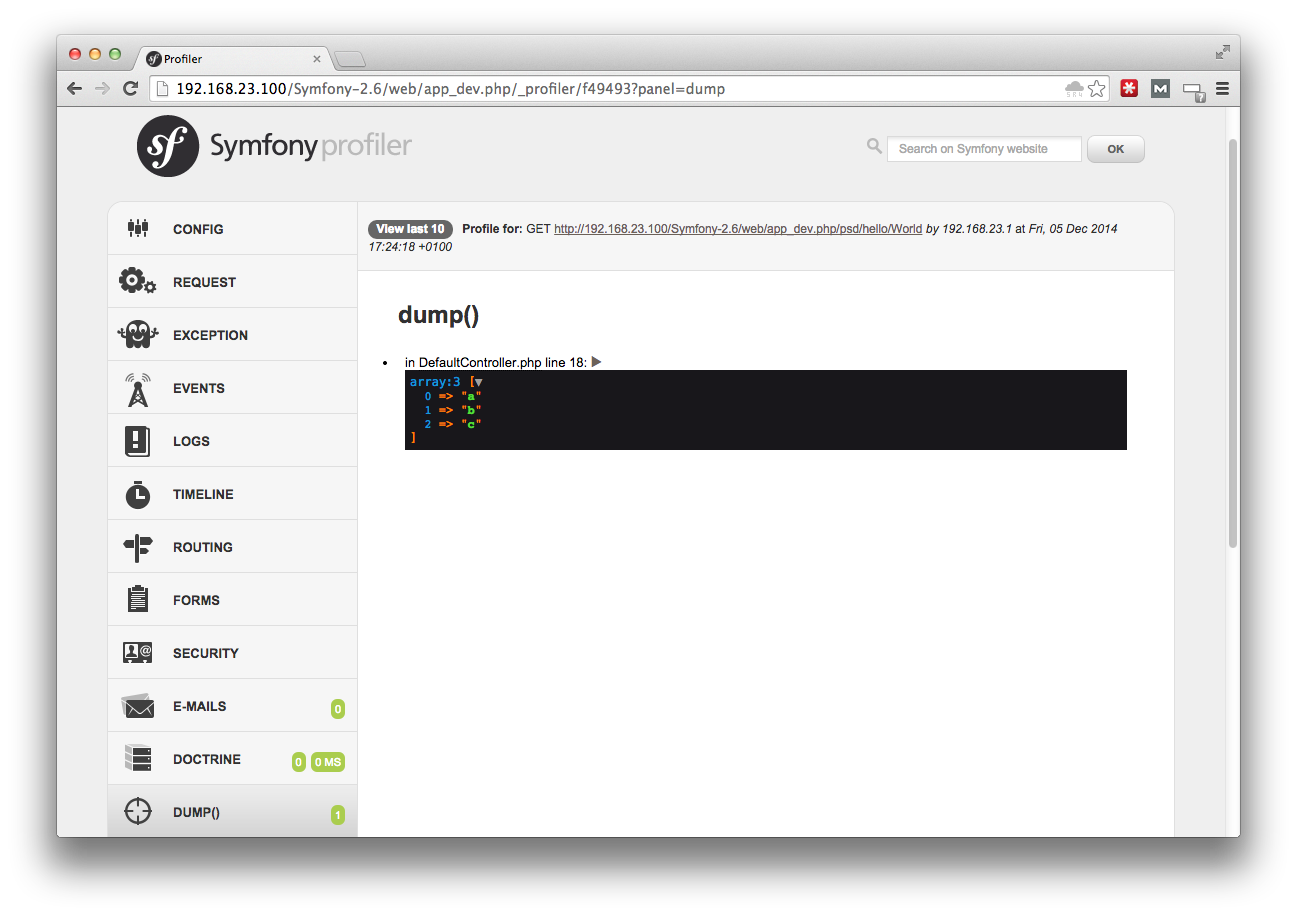
Task: Click the OK search button
Action: tap(1115, 149)
